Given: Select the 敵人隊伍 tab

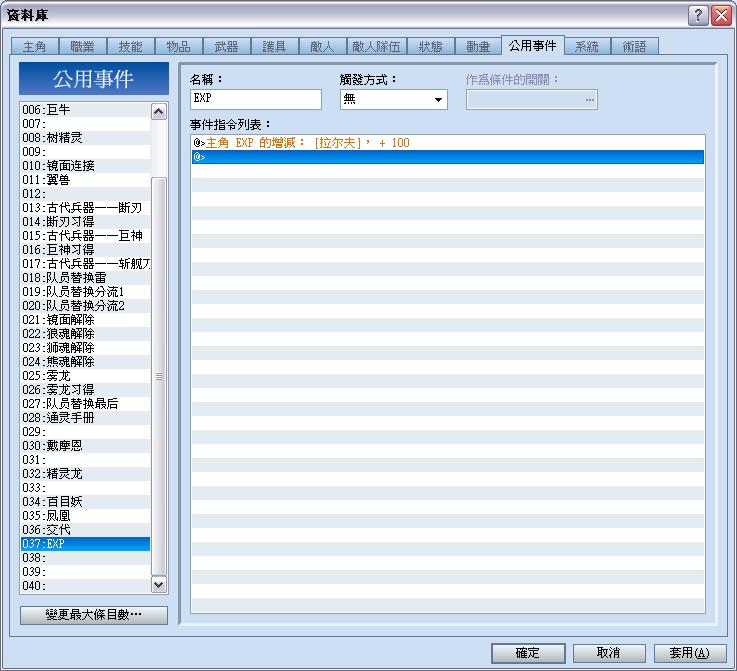Looking at the screenshot, I should [x=376, y=47].
